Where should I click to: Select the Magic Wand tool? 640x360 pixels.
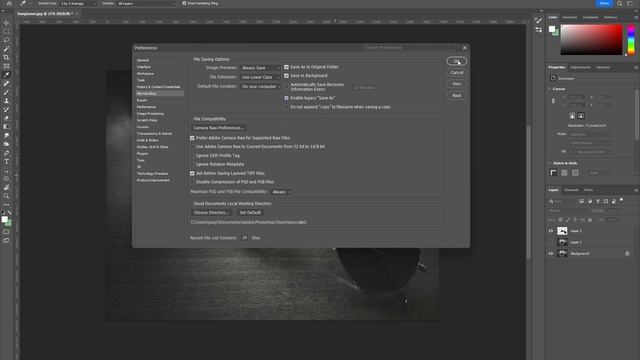tap(6, 49)
